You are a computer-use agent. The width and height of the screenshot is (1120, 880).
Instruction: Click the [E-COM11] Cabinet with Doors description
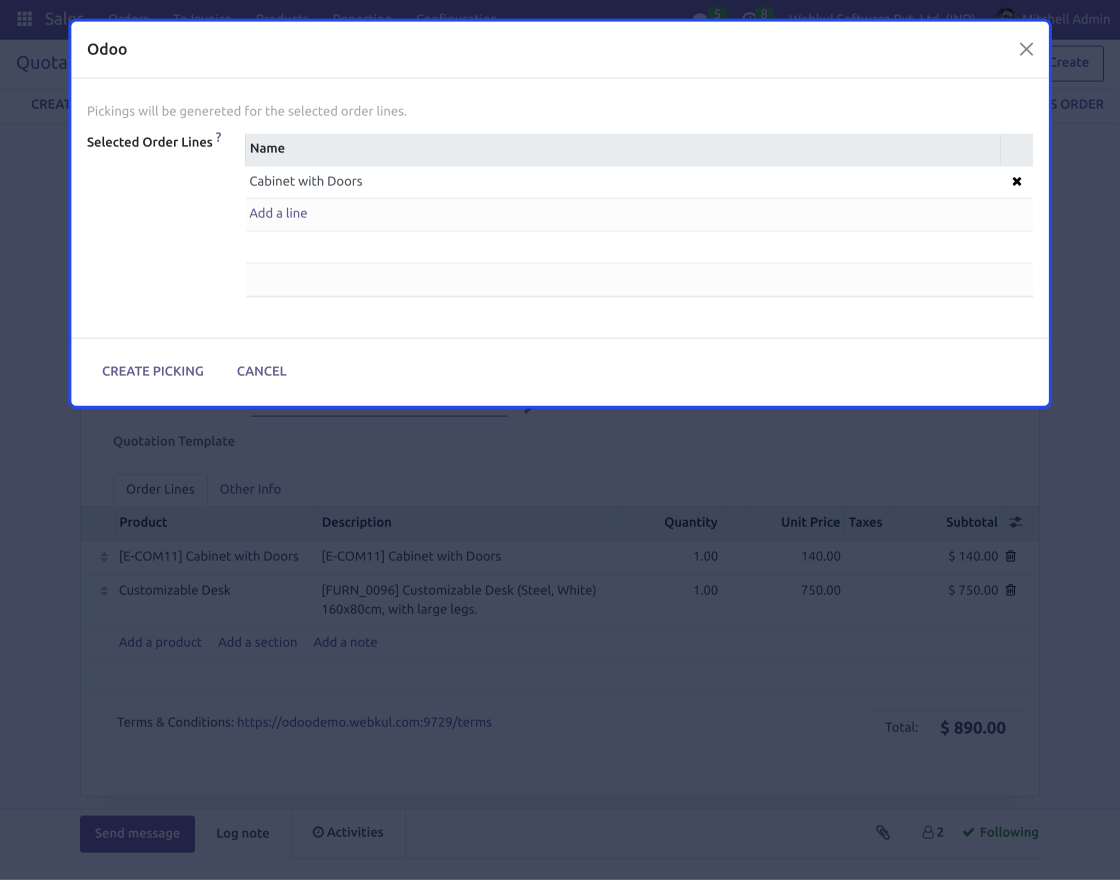(411, 556)
